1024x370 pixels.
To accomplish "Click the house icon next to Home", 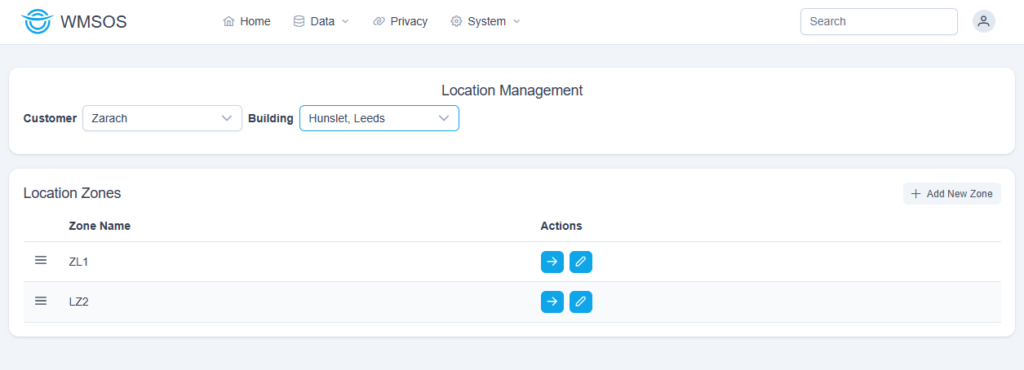I will [x=229, y=22].
